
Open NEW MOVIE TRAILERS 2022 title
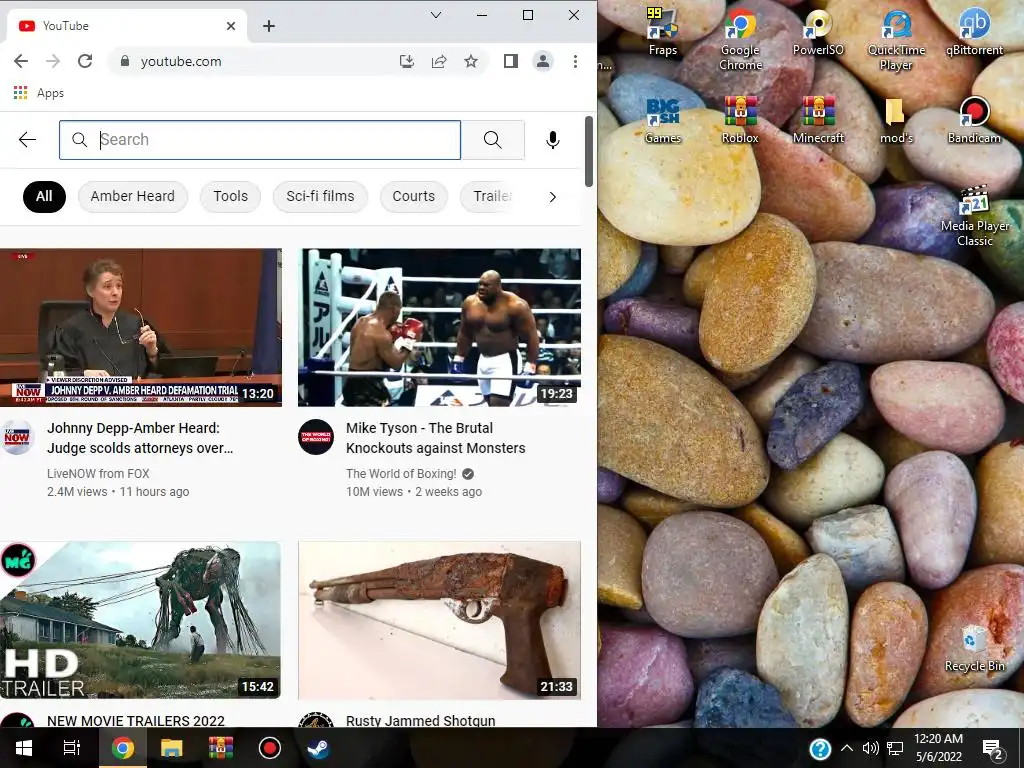pyautogui.click(x=136, y=720)
